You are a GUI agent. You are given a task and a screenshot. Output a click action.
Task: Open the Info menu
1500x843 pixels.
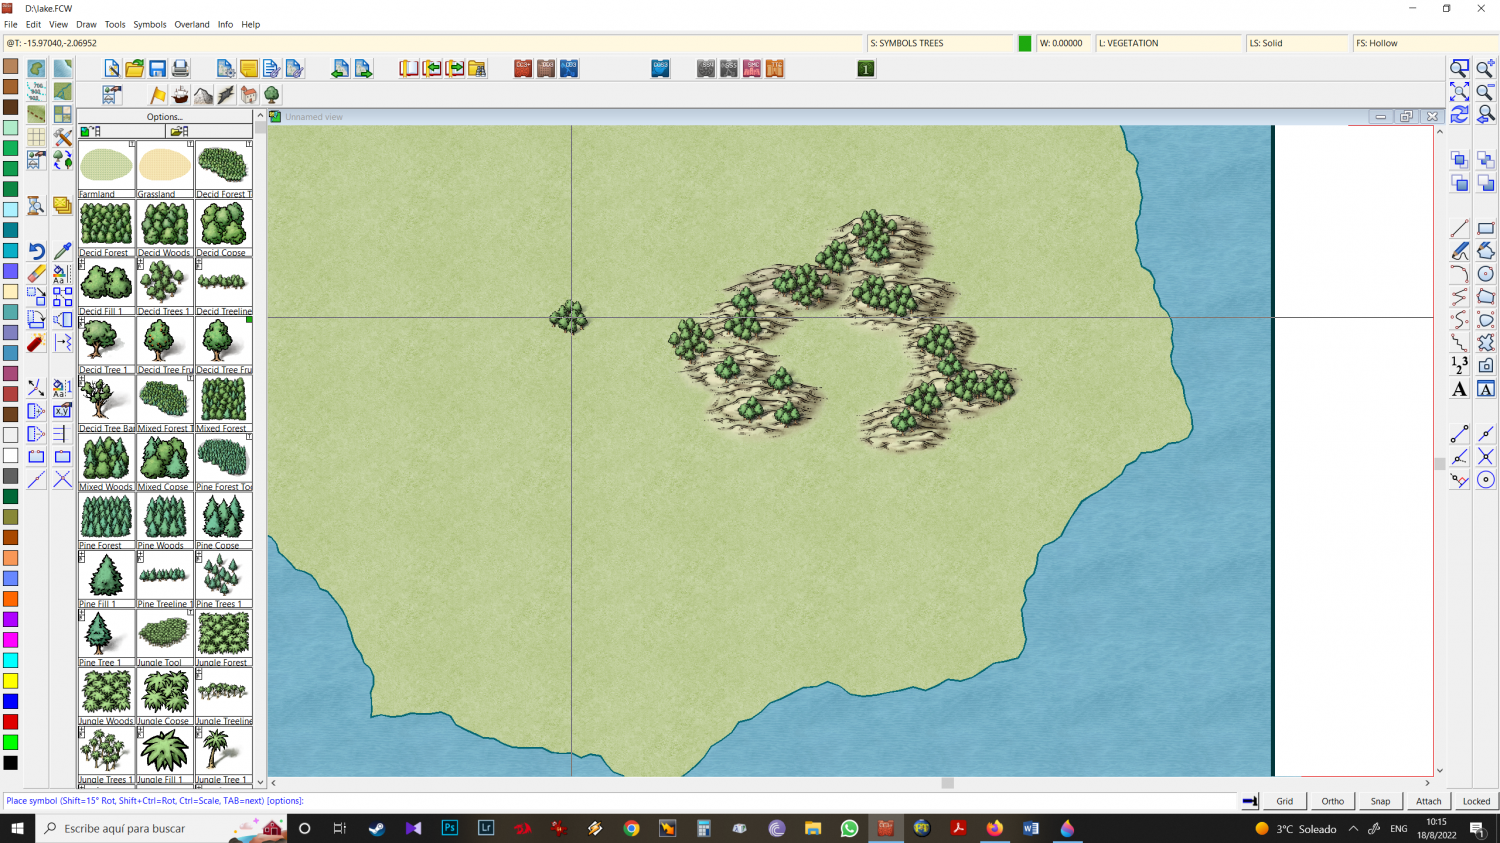(x=225, y=24)
